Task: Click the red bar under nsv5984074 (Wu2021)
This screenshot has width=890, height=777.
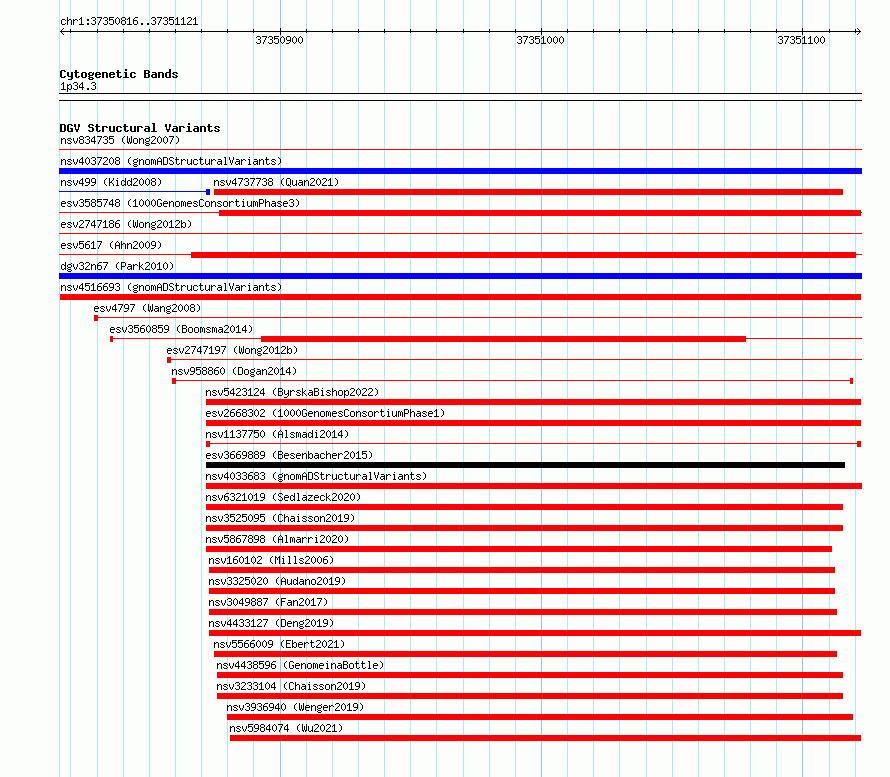Action: (545, 738)
